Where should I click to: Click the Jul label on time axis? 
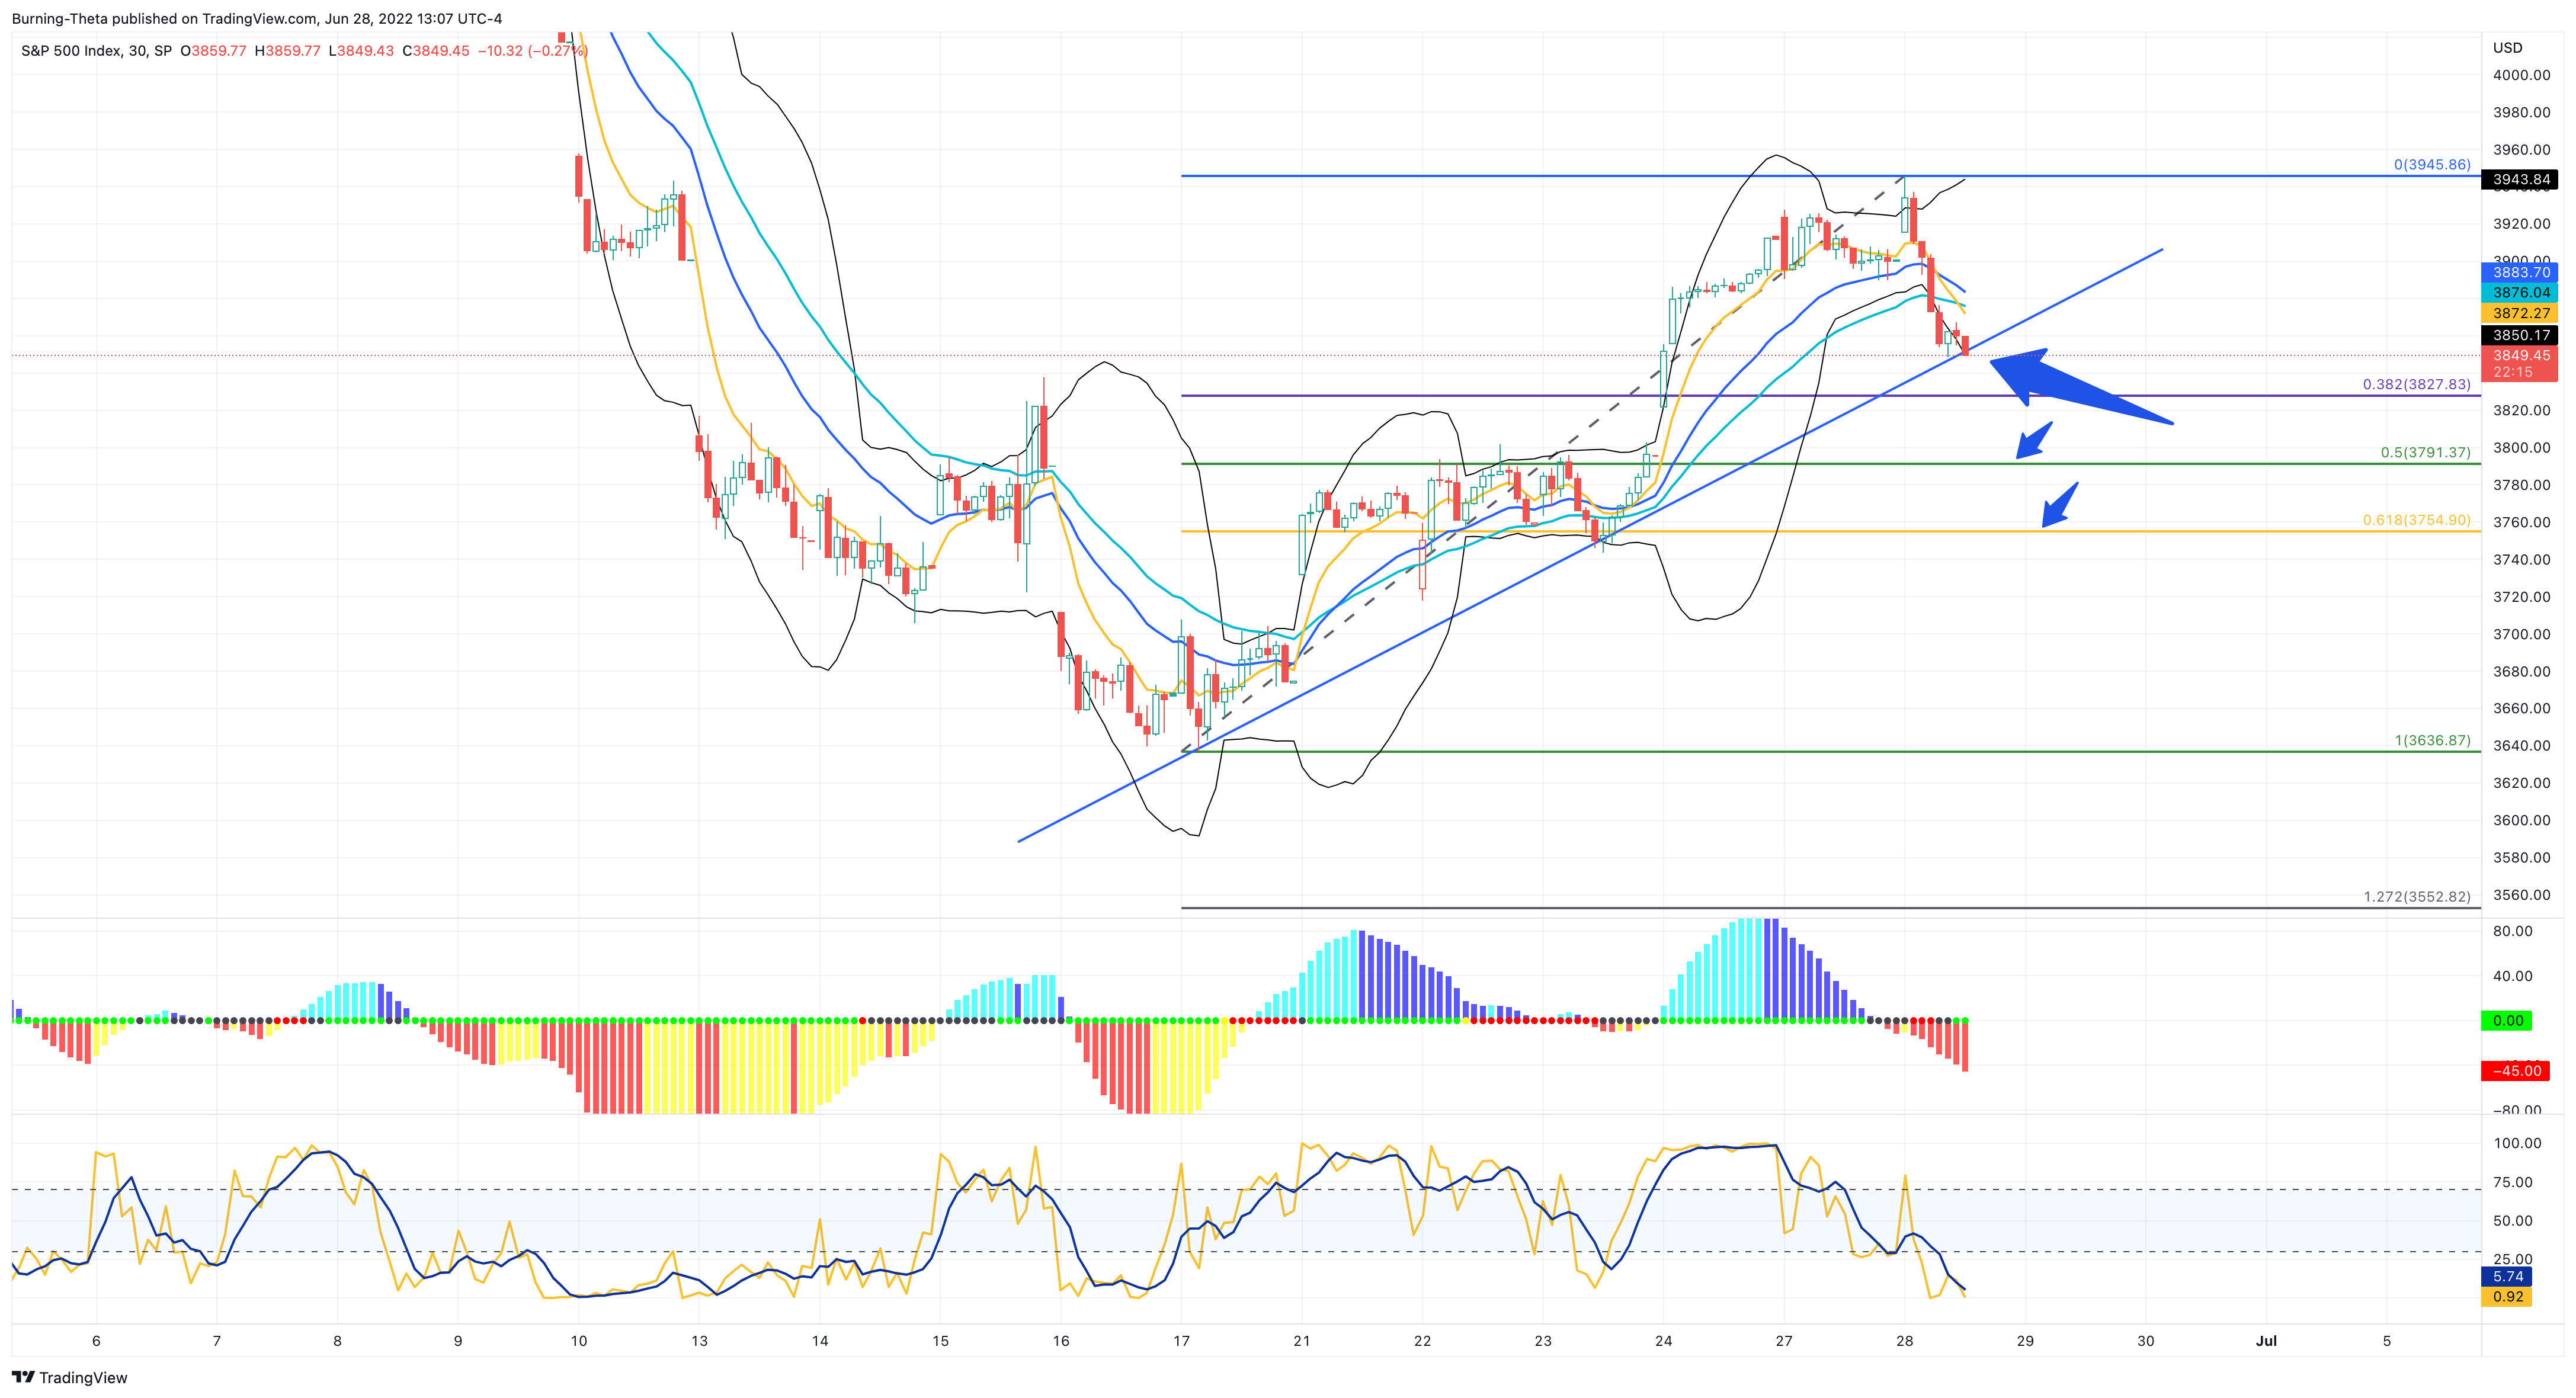click(2266, 1341)
